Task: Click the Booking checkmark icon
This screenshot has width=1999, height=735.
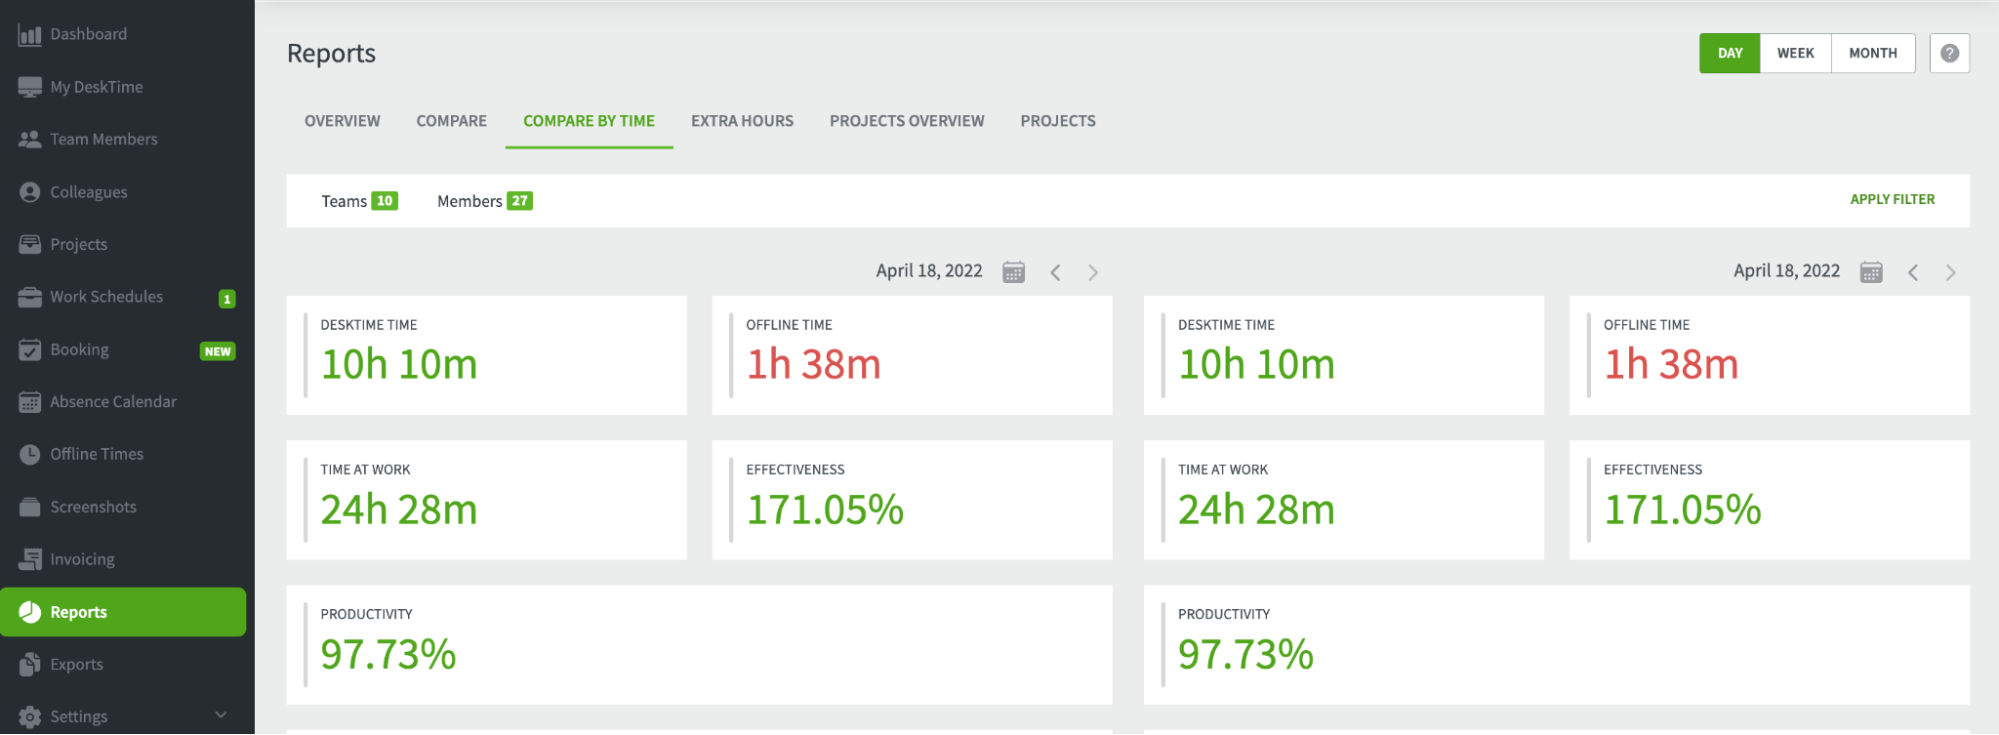Action: 30,350
